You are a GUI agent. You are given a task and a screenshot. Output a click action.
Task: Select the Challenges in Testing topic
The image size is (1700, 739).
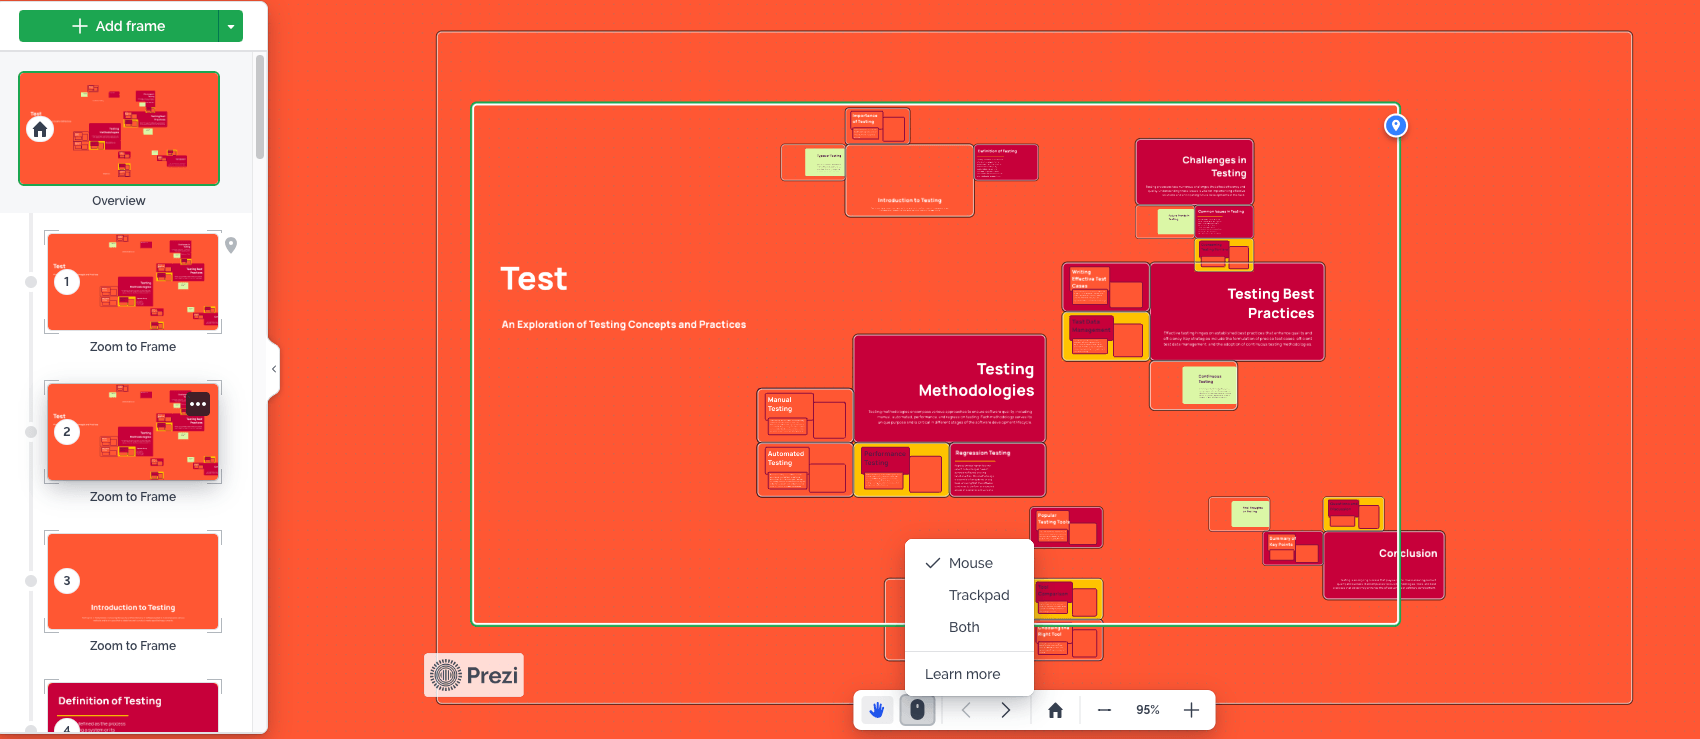coord(1194,172)
